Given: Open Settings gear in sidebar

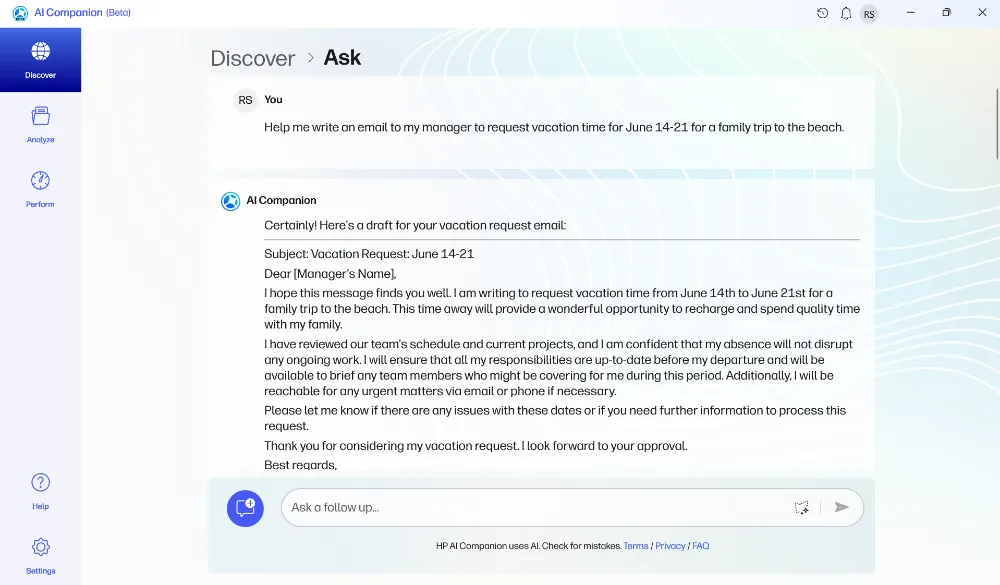Looking at the screenshot, I should click(x=40, y=556).
